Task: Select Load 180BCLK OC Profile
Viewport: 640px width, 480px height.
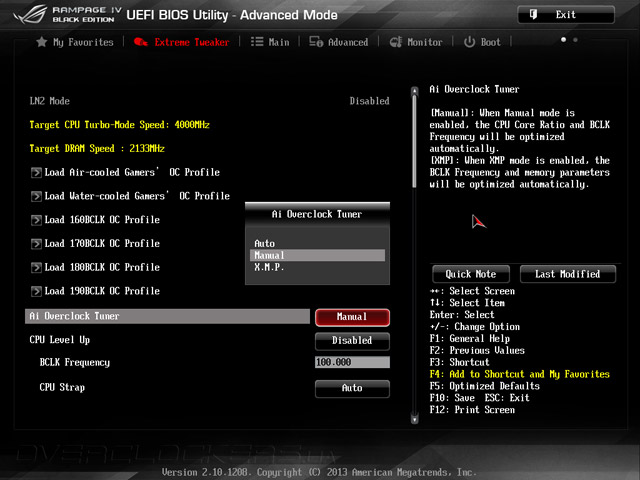Action: pos(102,267)
